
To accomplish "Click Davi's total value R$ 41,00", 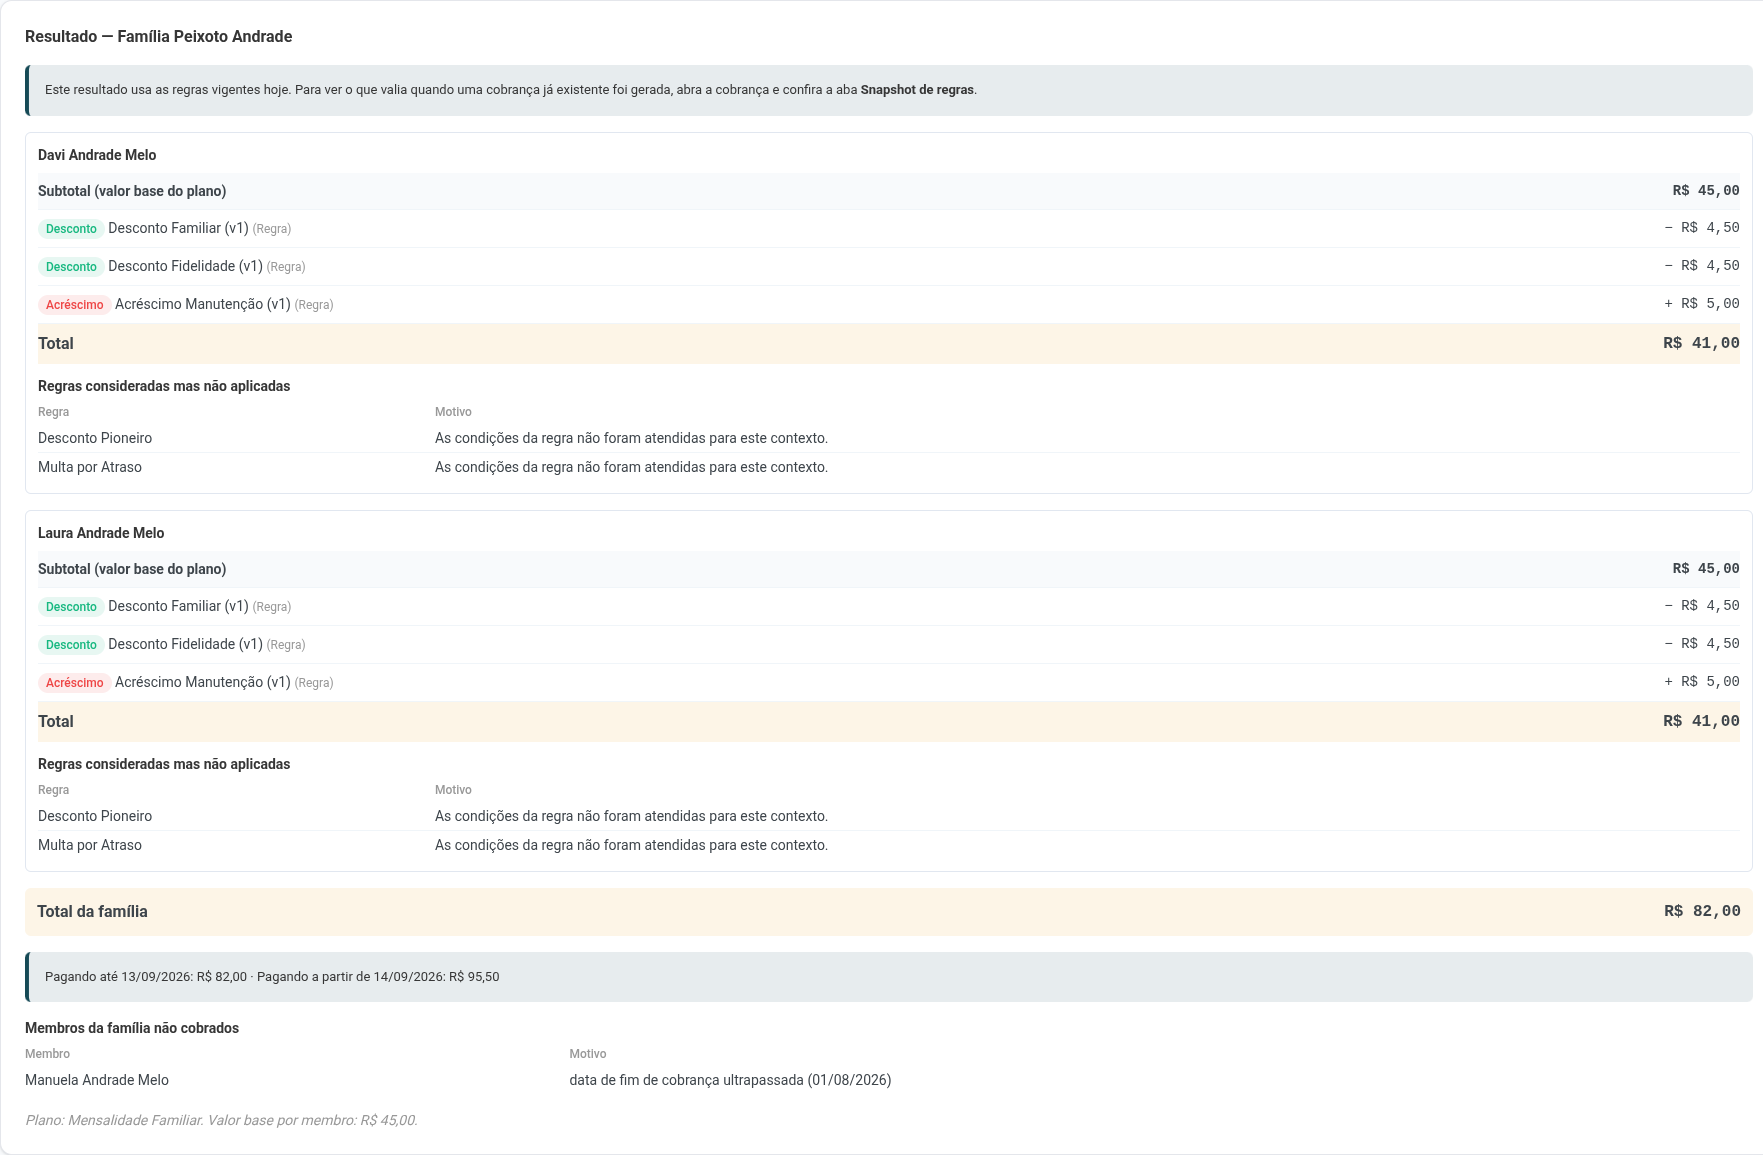I will coord(1701,343).
